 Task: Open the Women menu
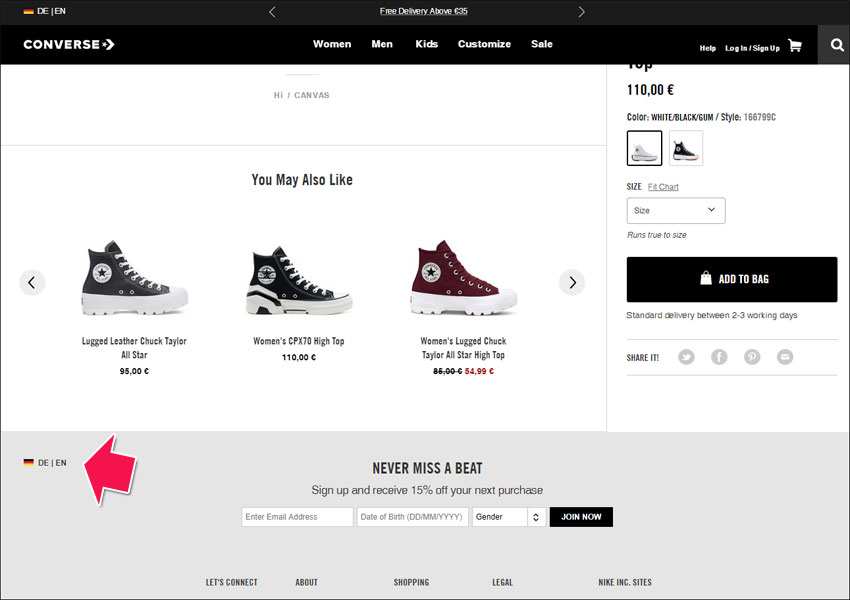[332, 44]
